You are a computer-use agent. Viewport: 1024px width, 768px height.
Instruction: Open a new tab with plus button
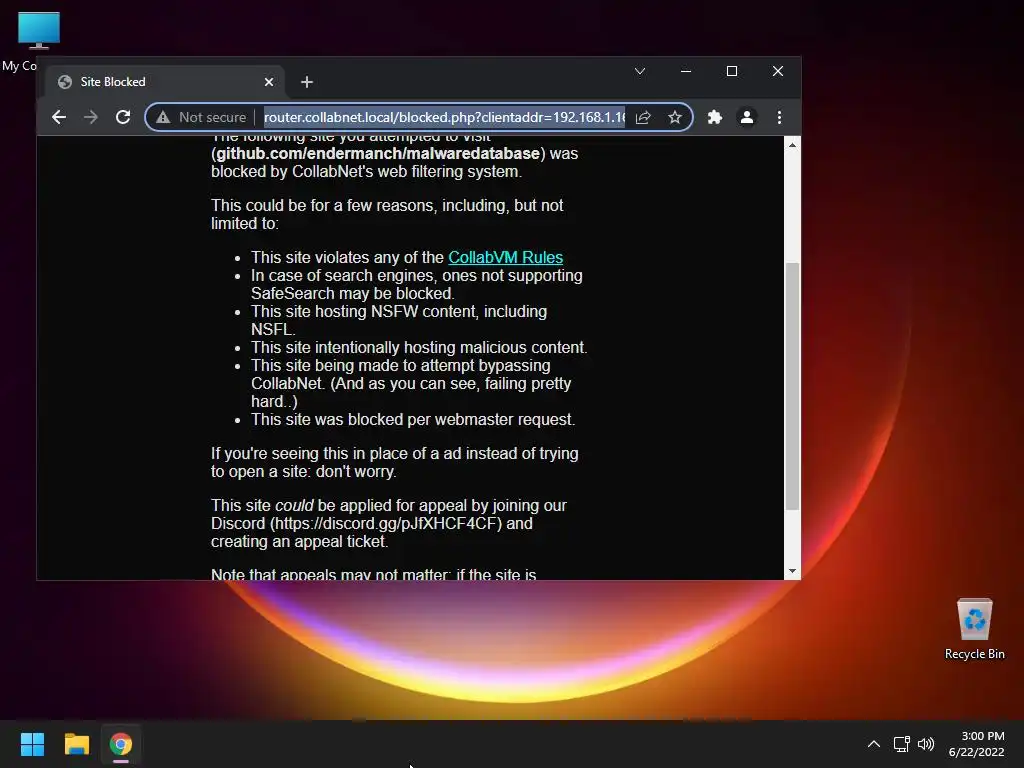click(307, 82)
